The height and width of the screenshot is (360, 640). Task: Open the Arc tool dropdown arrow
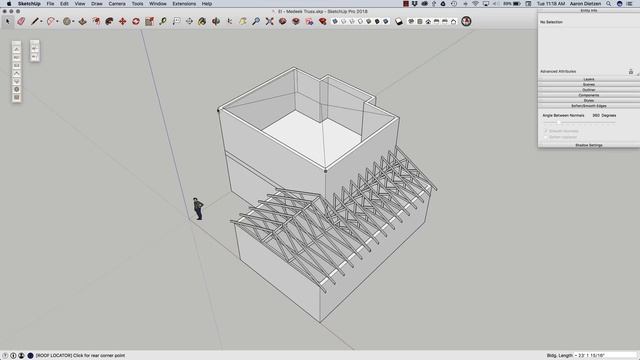(57, 22)
